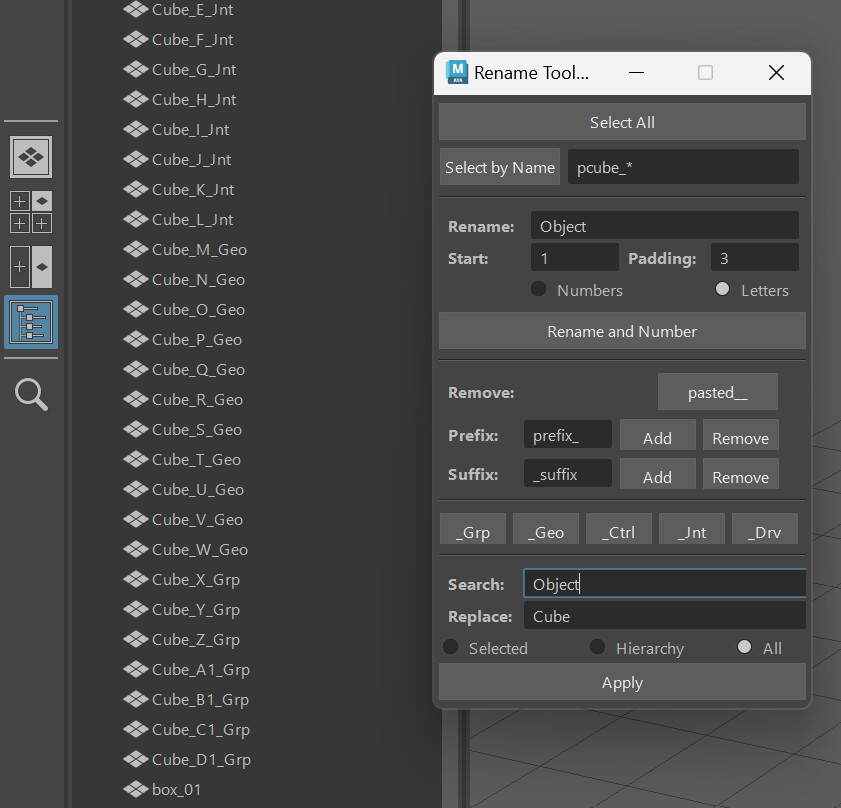Click the highlighted outliner list icon
841x808 pixels.
(x=30, y=322)
